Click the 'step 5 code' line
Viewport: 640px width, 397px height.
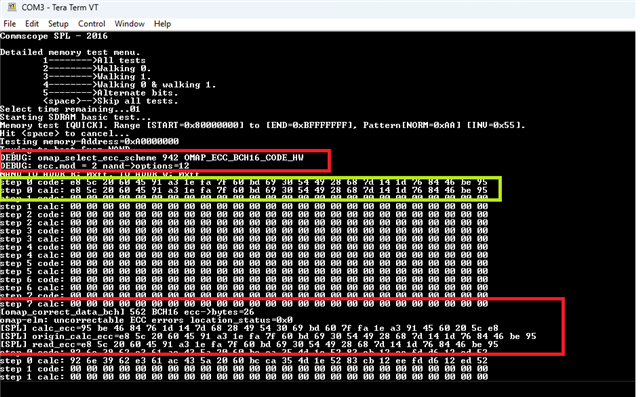[x=244, y=264]
